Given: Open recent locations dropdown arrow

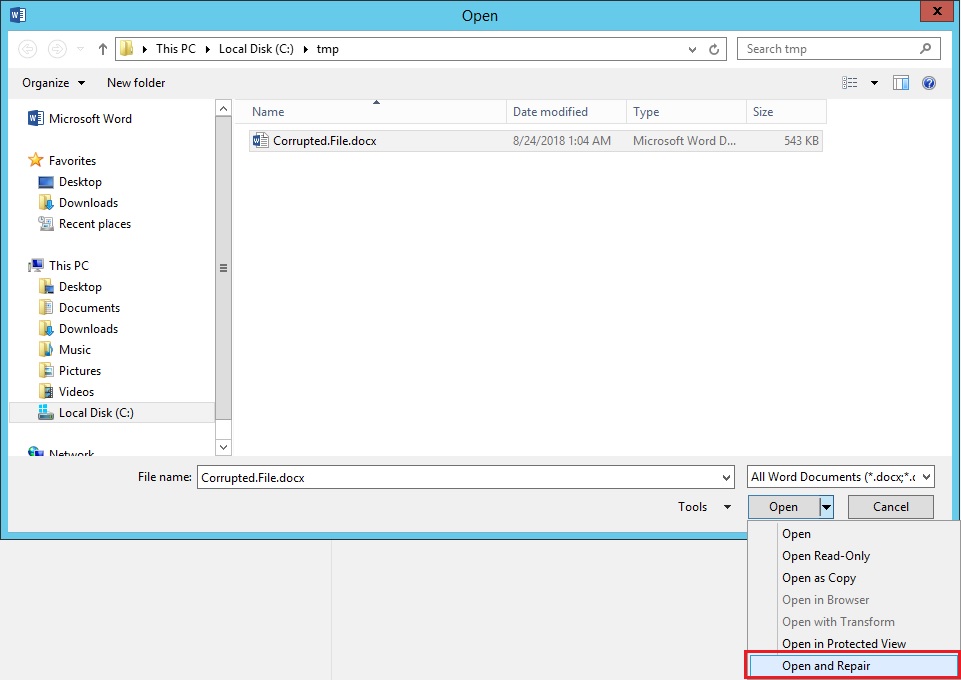Looking at the screenshot, I should point(80,49).
